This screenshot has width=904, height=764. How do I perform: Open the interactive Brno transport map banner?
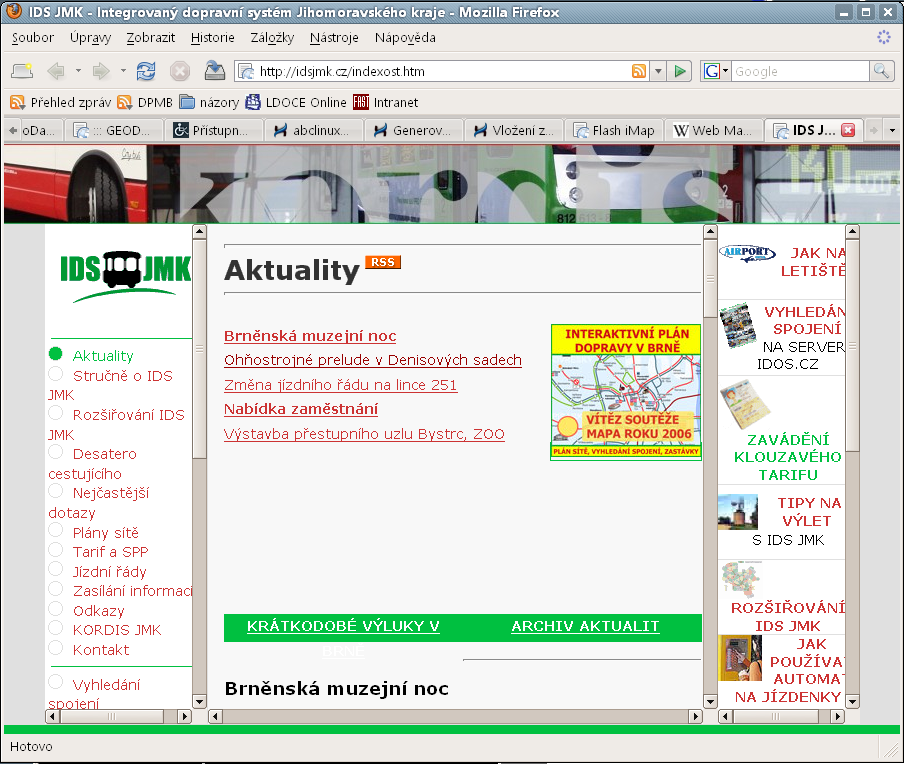tap(626, 392)
